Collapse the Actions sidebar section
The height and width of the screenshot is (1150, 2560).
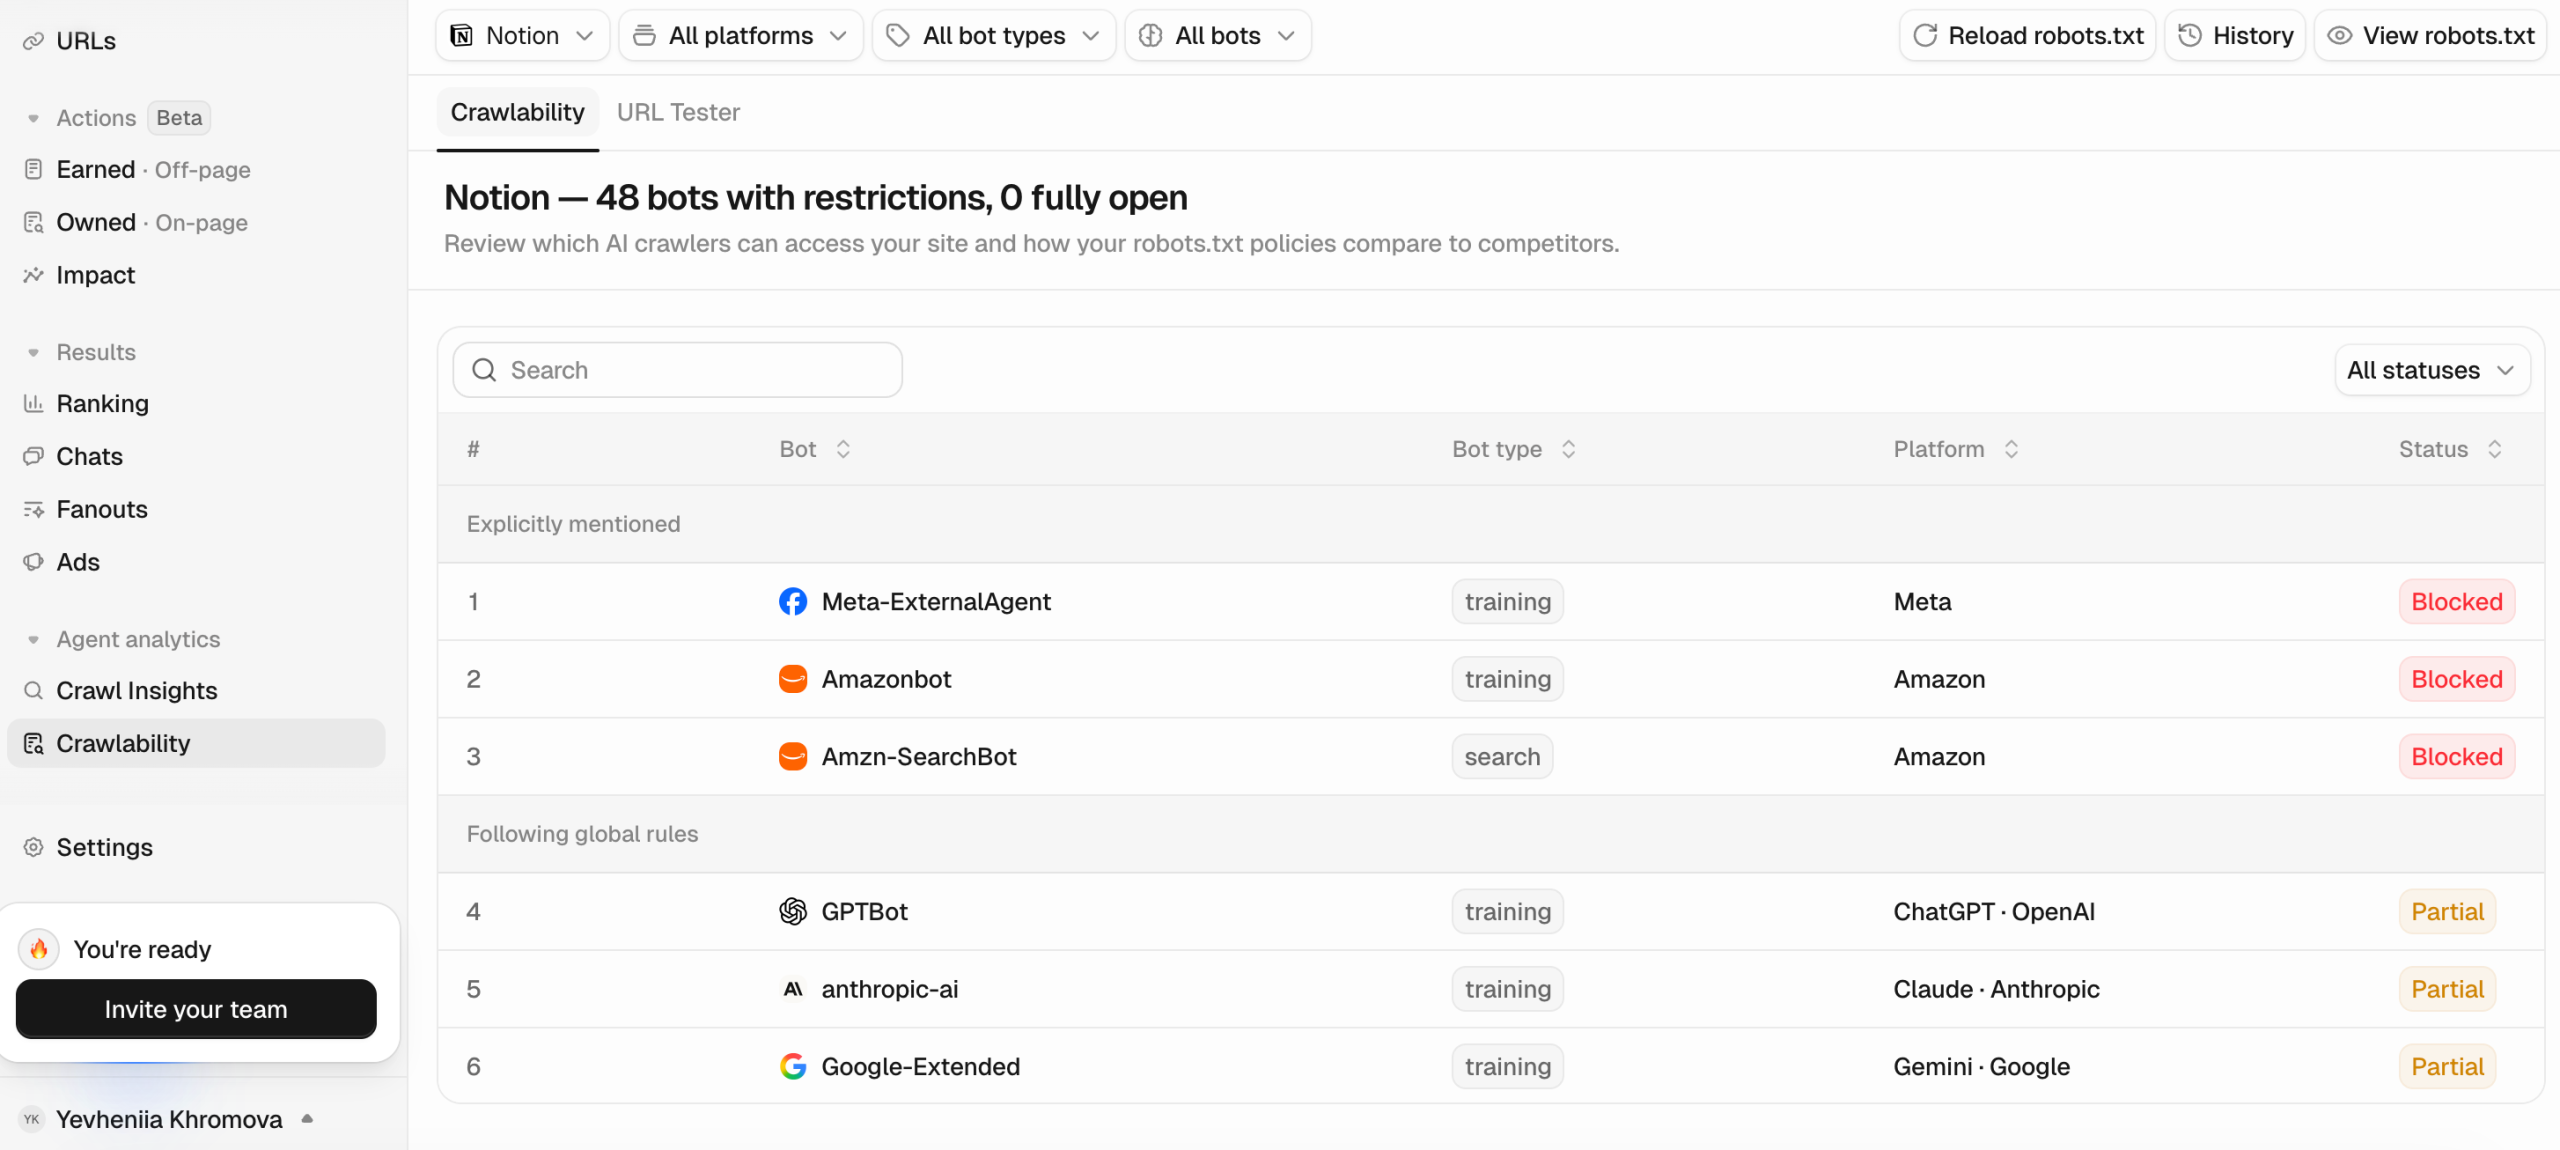(x=33, y=118)
